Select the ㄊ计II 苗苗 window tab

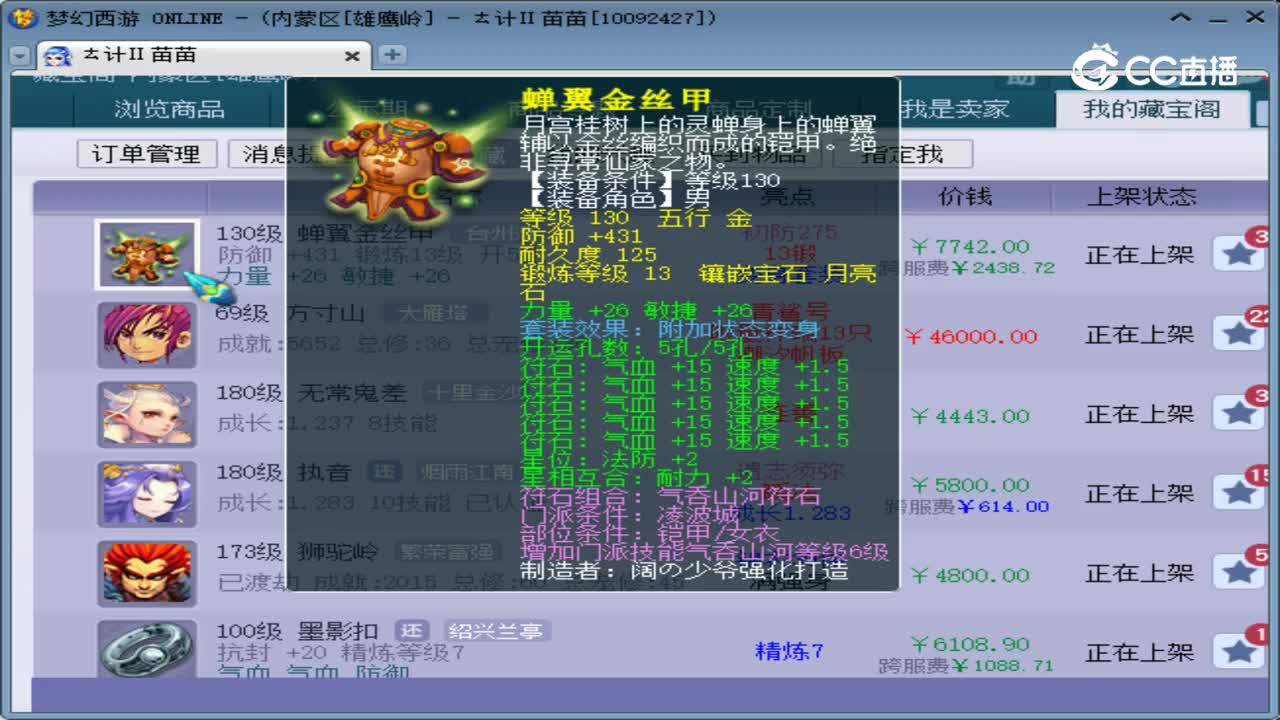tap(204, 55)
